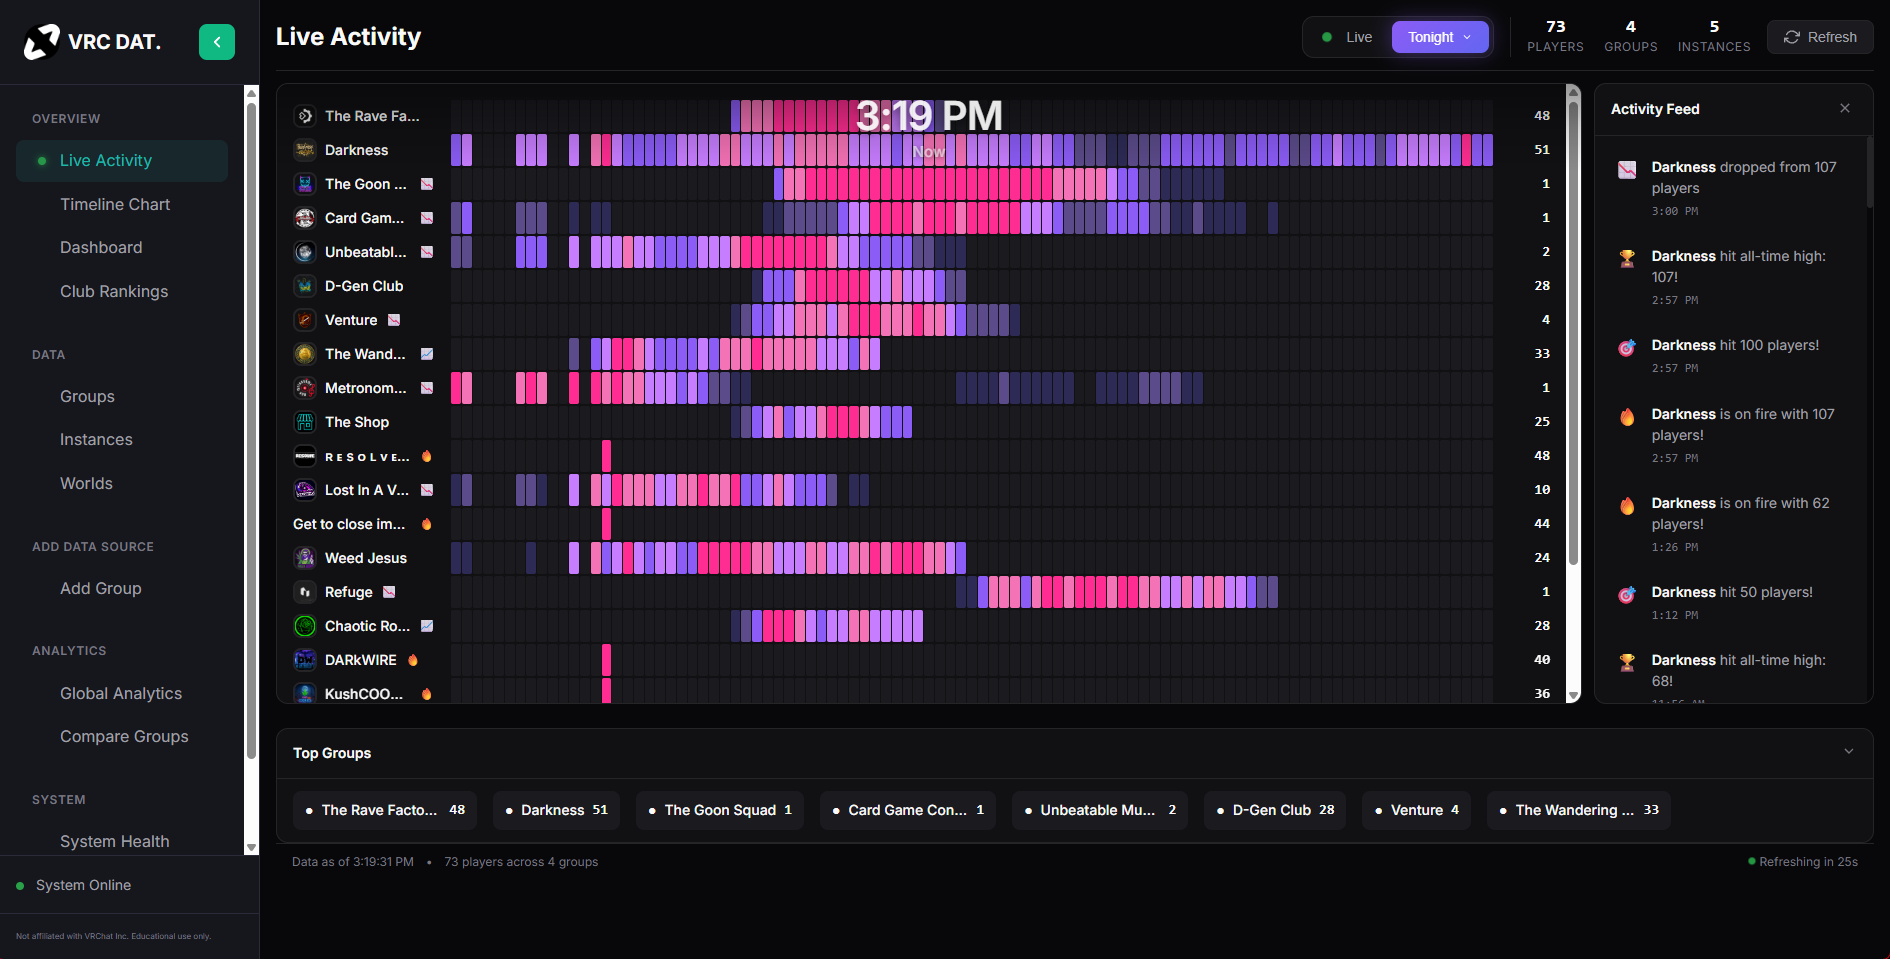
Task: Close the Activity Feed panel
Action: [1844, 108]
